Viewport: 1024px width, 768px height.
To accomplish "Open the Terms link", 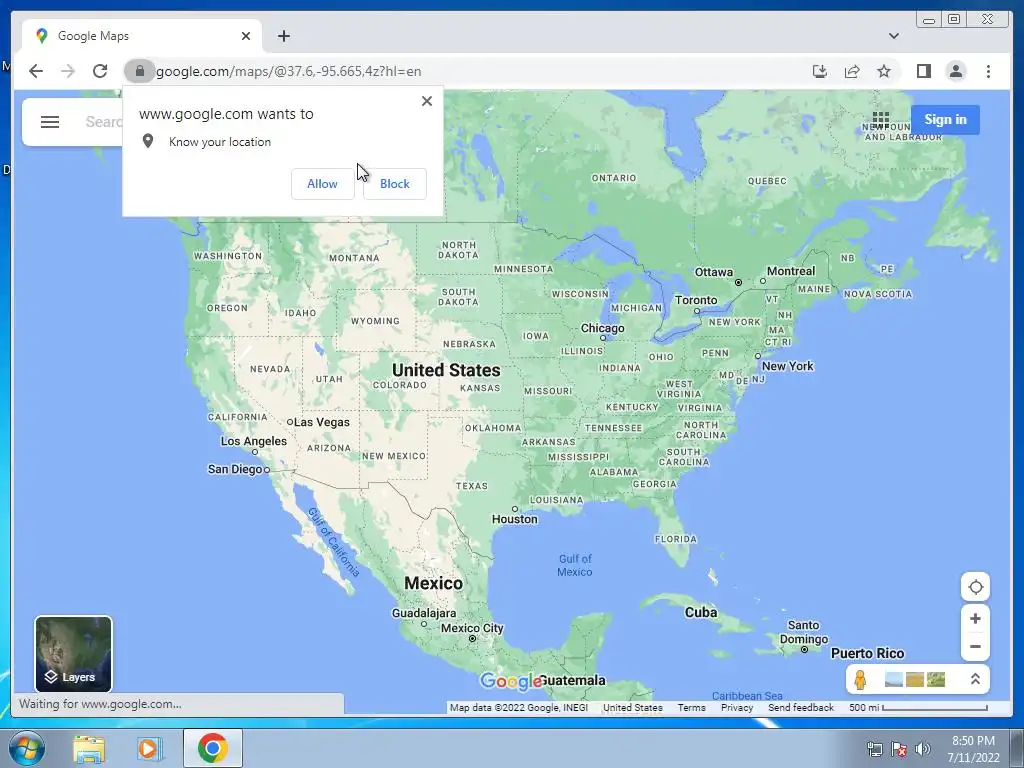I will (692, 707).
